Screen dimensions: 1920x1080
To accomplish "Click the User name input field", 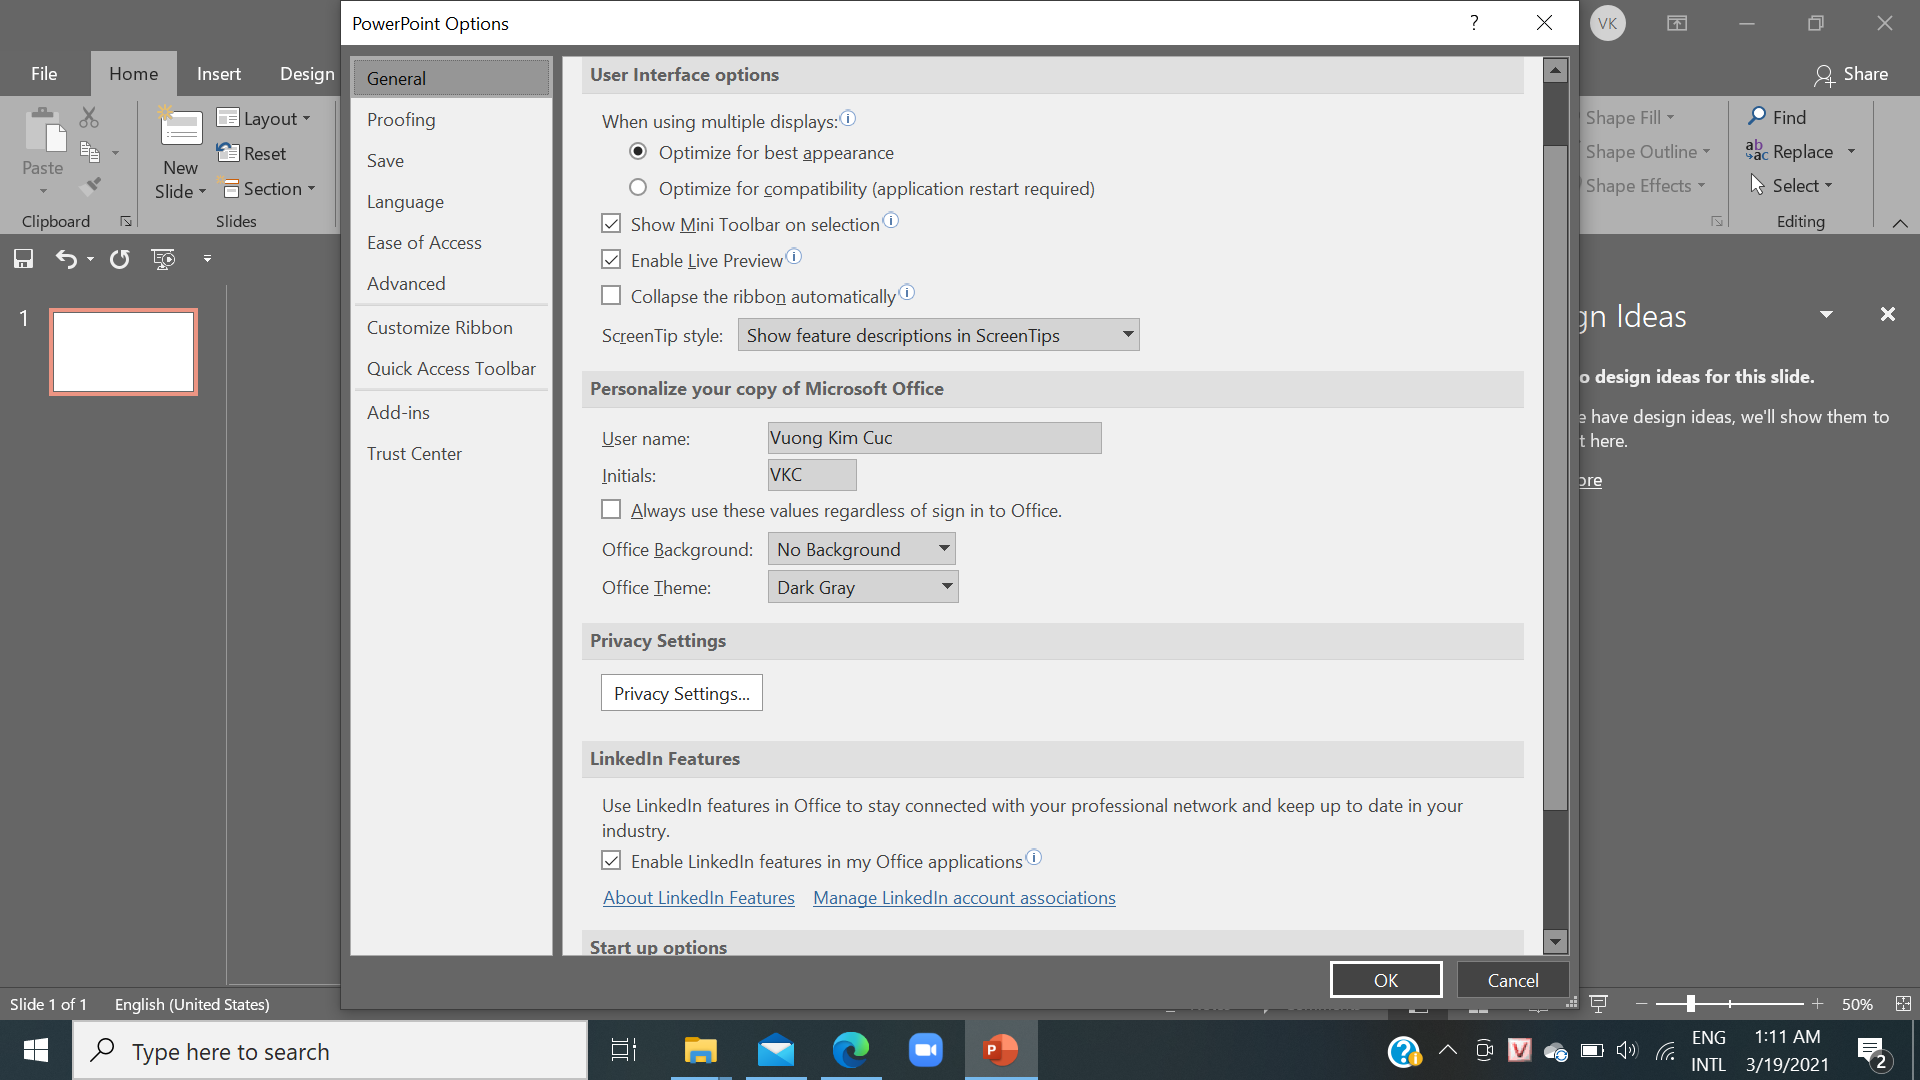I will coord(935,438).
